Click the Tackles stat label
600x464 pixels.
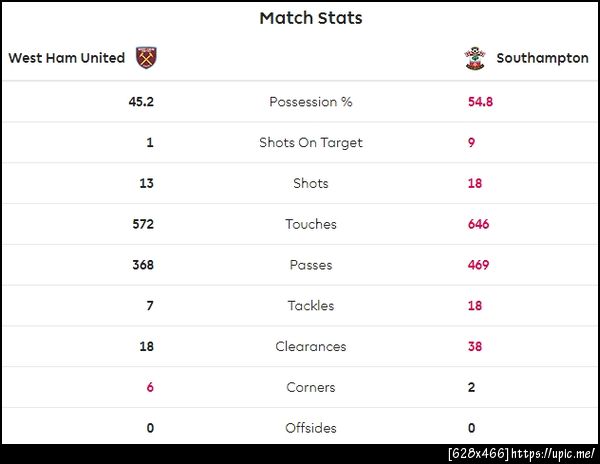coord(310,306)
